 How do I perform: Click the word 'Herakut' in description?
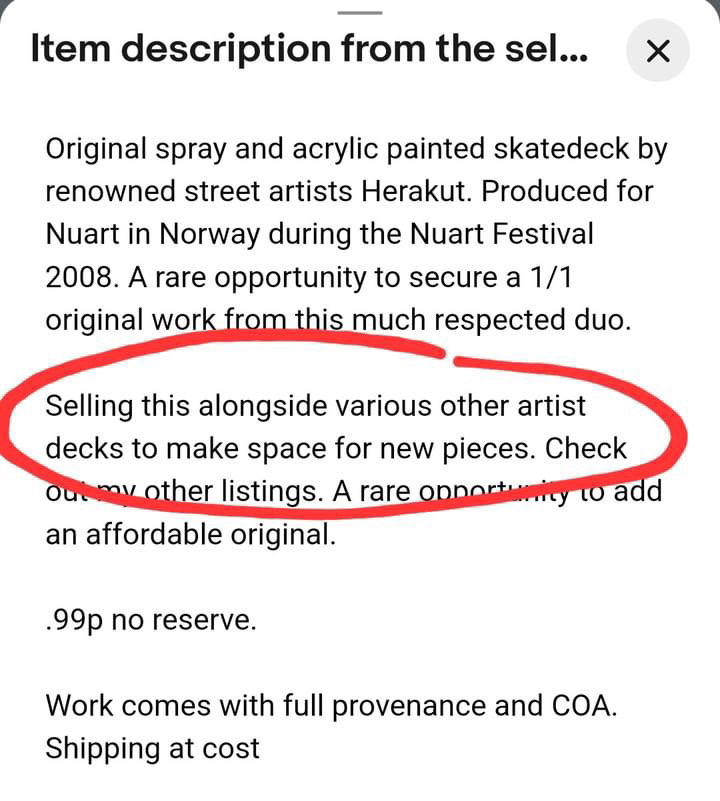click(414, 192)
